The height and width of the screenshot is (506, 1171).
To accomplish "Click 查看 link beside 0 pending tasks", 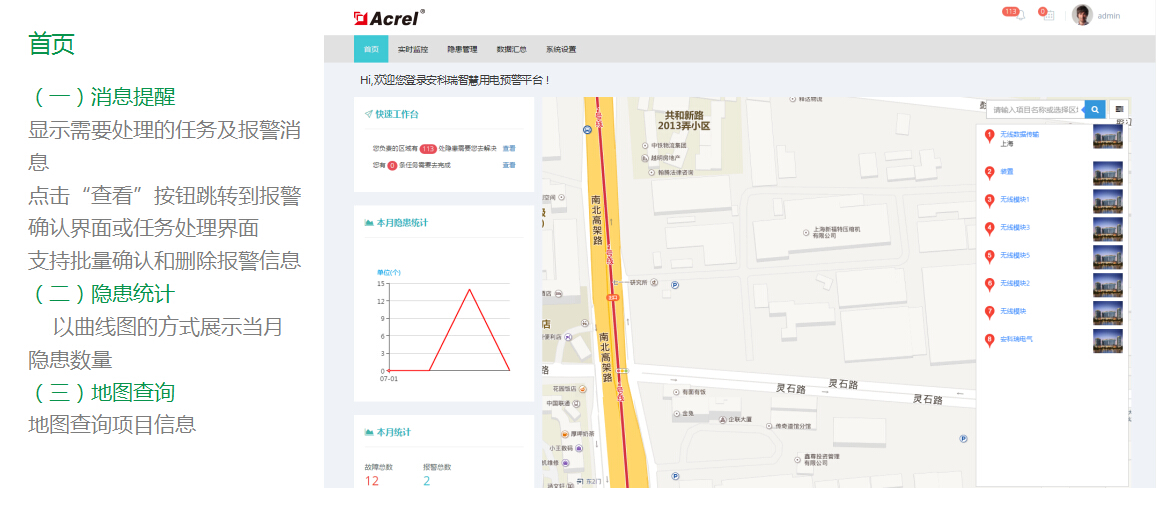I will pos(509,165).
